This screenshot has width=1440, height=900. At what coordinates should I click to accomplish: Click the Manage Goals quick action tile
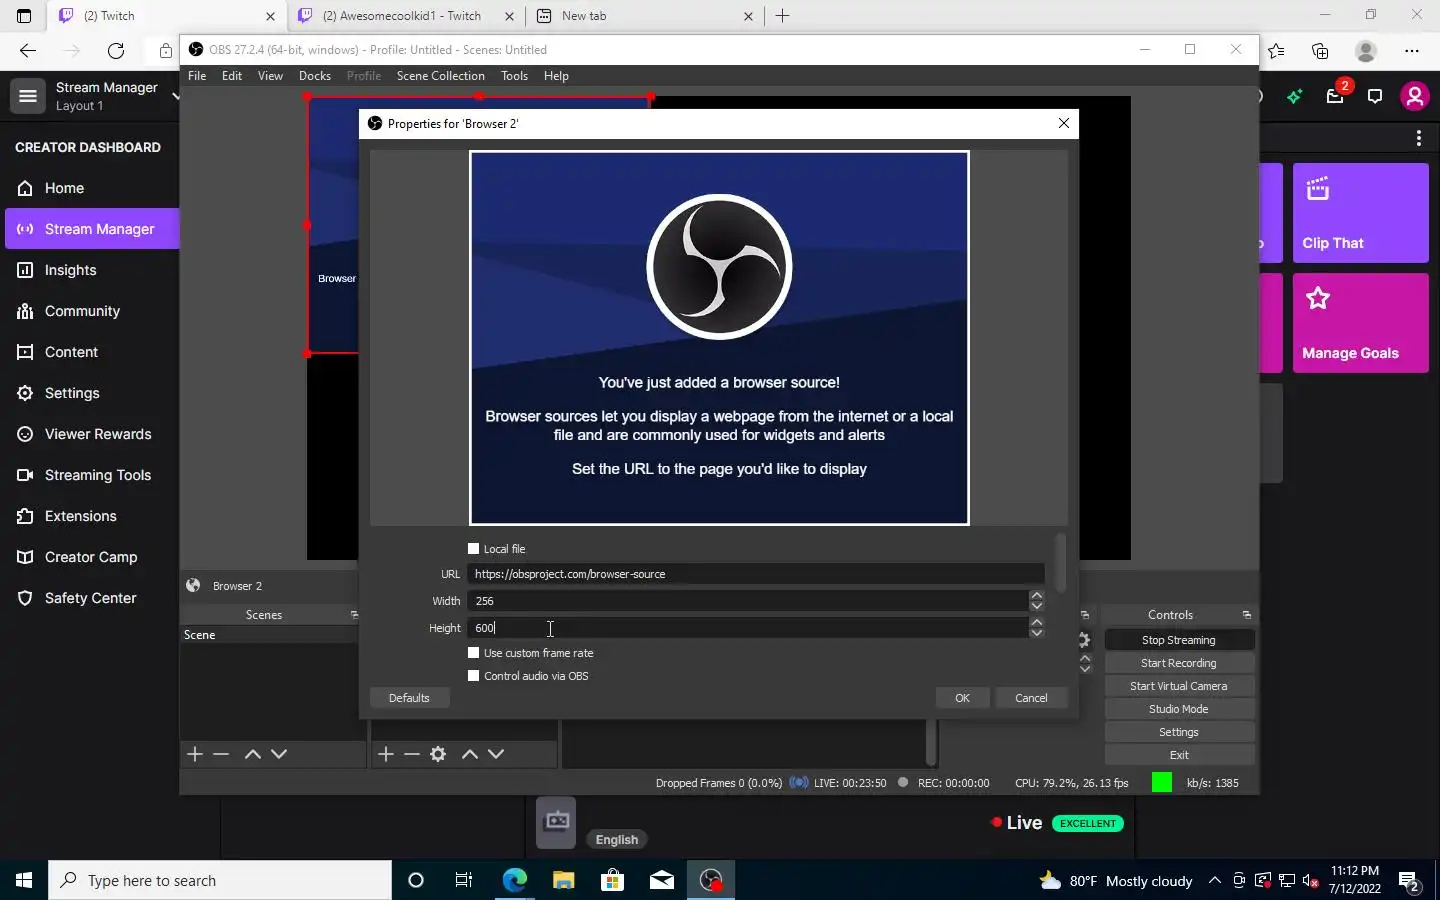(1361, 323)
